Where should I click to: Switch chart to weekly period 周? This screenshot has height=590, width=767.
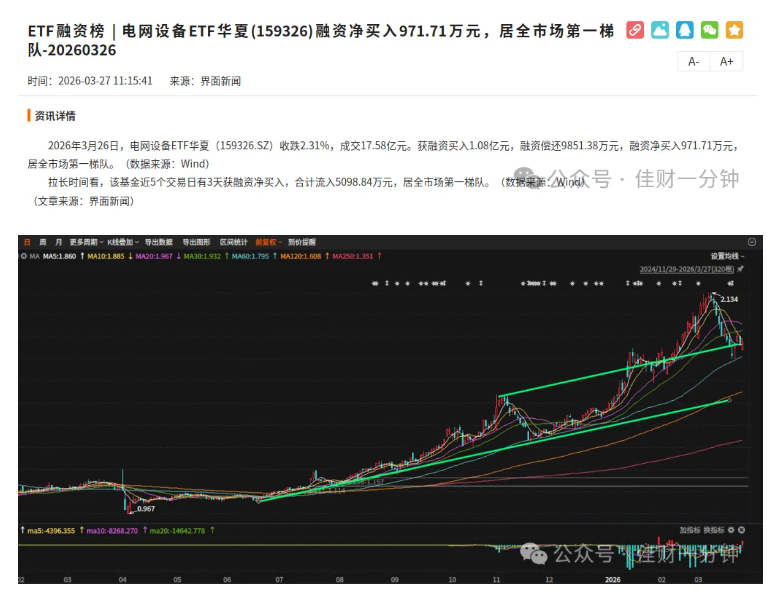click(43, 242)
